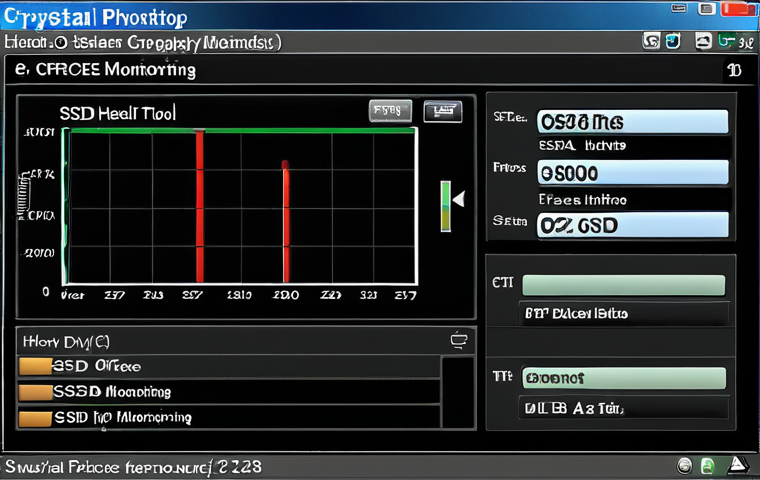760x480 pixels.
Task: Click the 'SSD Healt Tlool' chart title
Action: (117, 113)
